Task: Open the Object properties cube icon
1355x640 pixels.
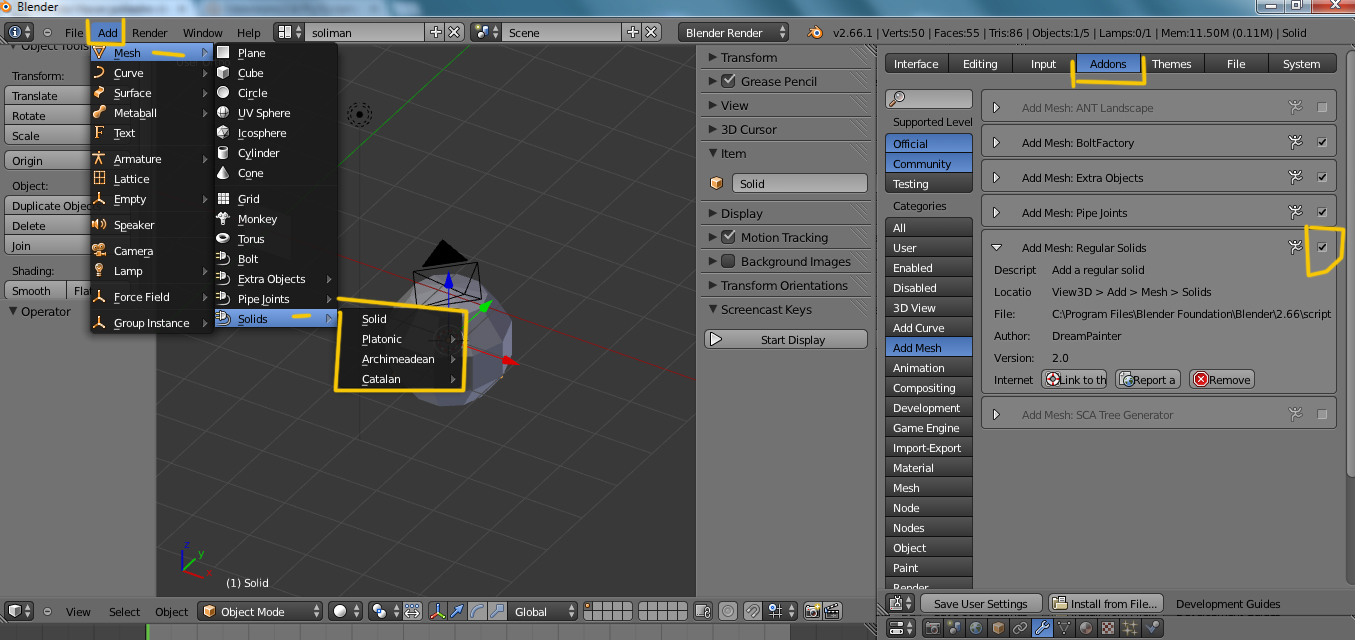Action: 998,628
